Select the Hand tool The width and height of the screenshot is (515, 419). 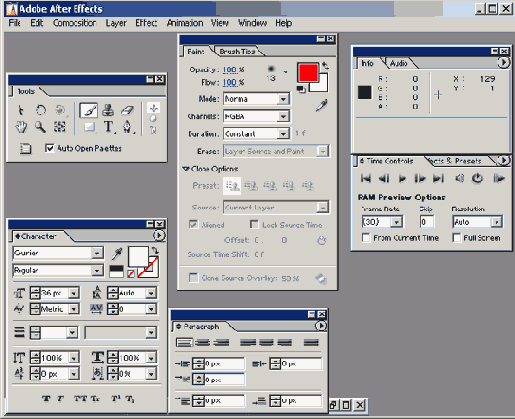[21, 127]
